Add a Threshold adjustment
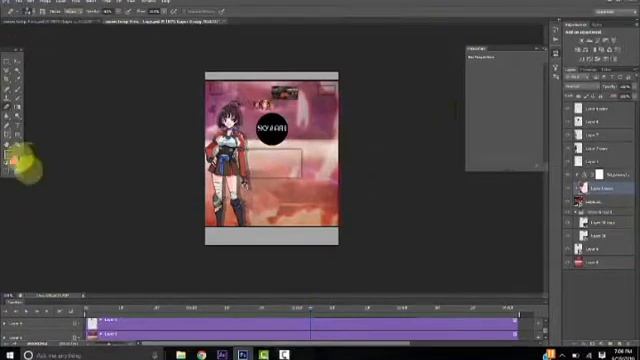 tap(598, 59)
